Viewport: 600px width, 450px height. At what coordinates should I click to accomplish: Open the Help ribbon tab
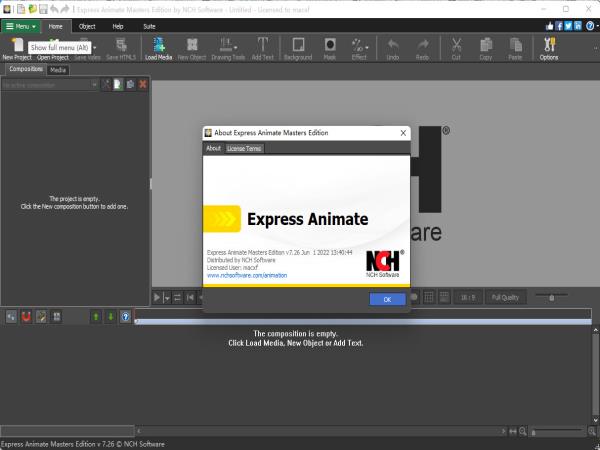click(x=118, y=26)
